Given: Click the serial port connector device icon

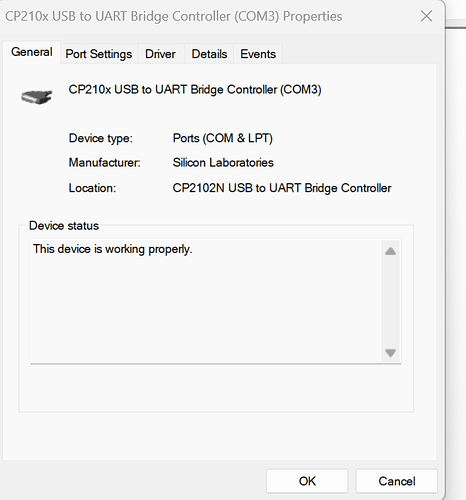Looking at the screenshot, I should [37, 97].
